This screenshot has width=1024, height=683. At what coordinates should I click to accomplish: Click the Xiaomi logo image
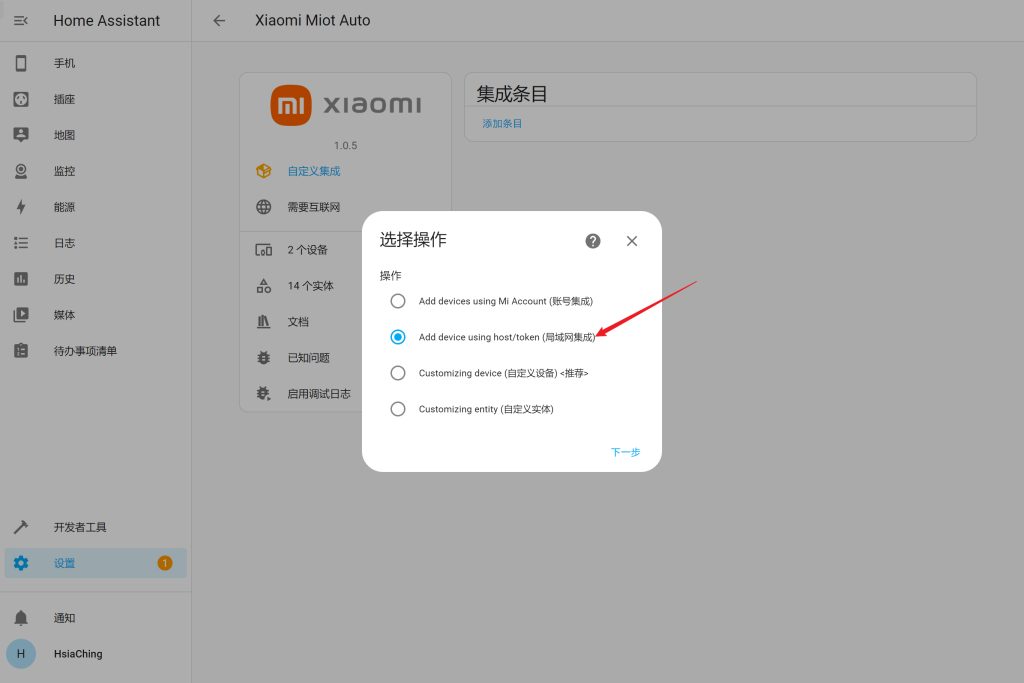pyautogui.click(x=346, y=105)
